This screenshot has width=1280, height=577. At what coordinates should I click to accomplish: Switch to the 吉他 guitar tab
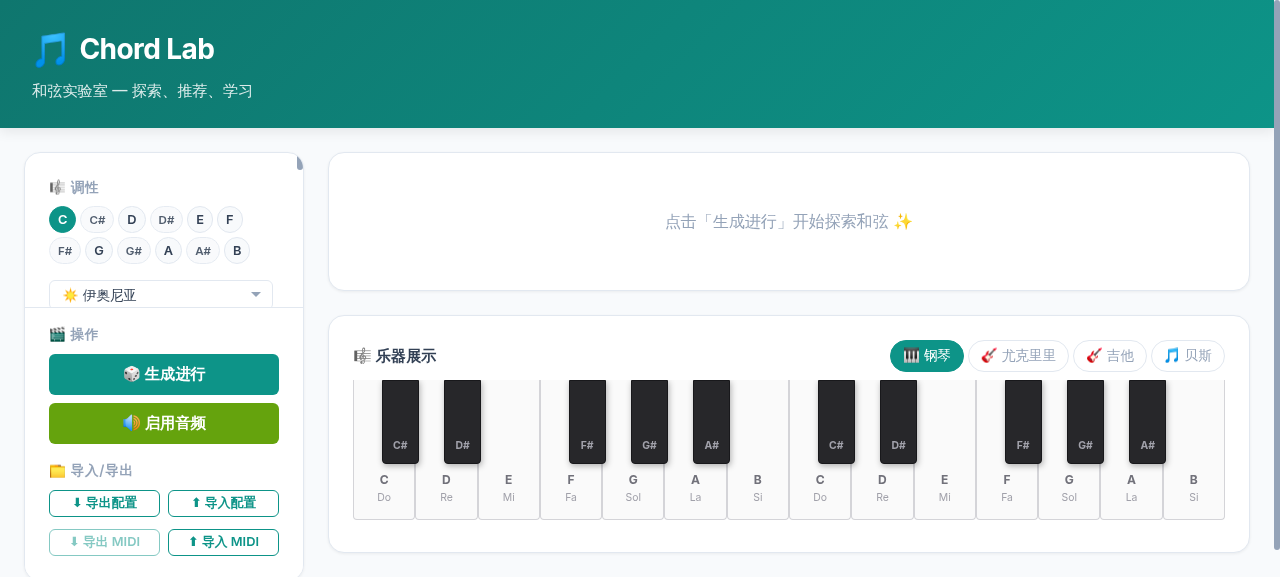coord(1110,356)
